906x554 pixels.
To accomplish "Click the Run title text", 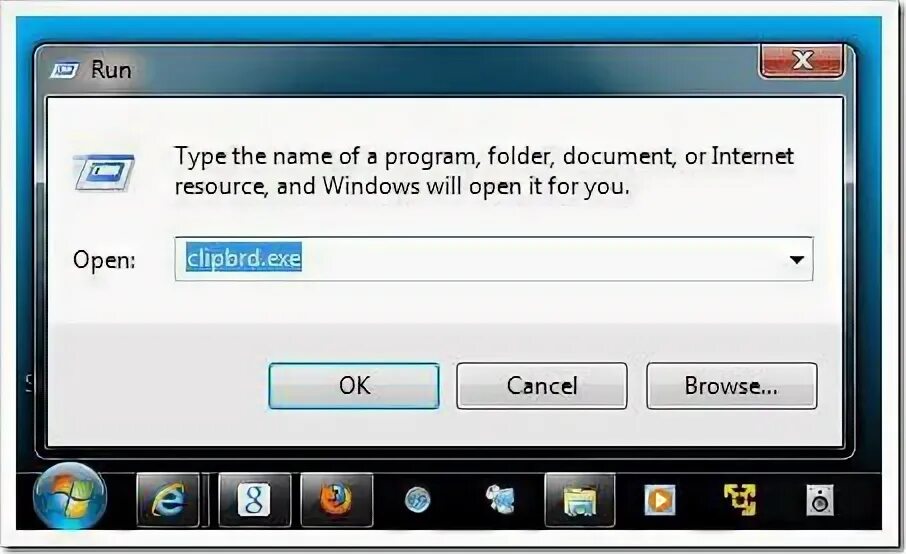I will [111, 70].
